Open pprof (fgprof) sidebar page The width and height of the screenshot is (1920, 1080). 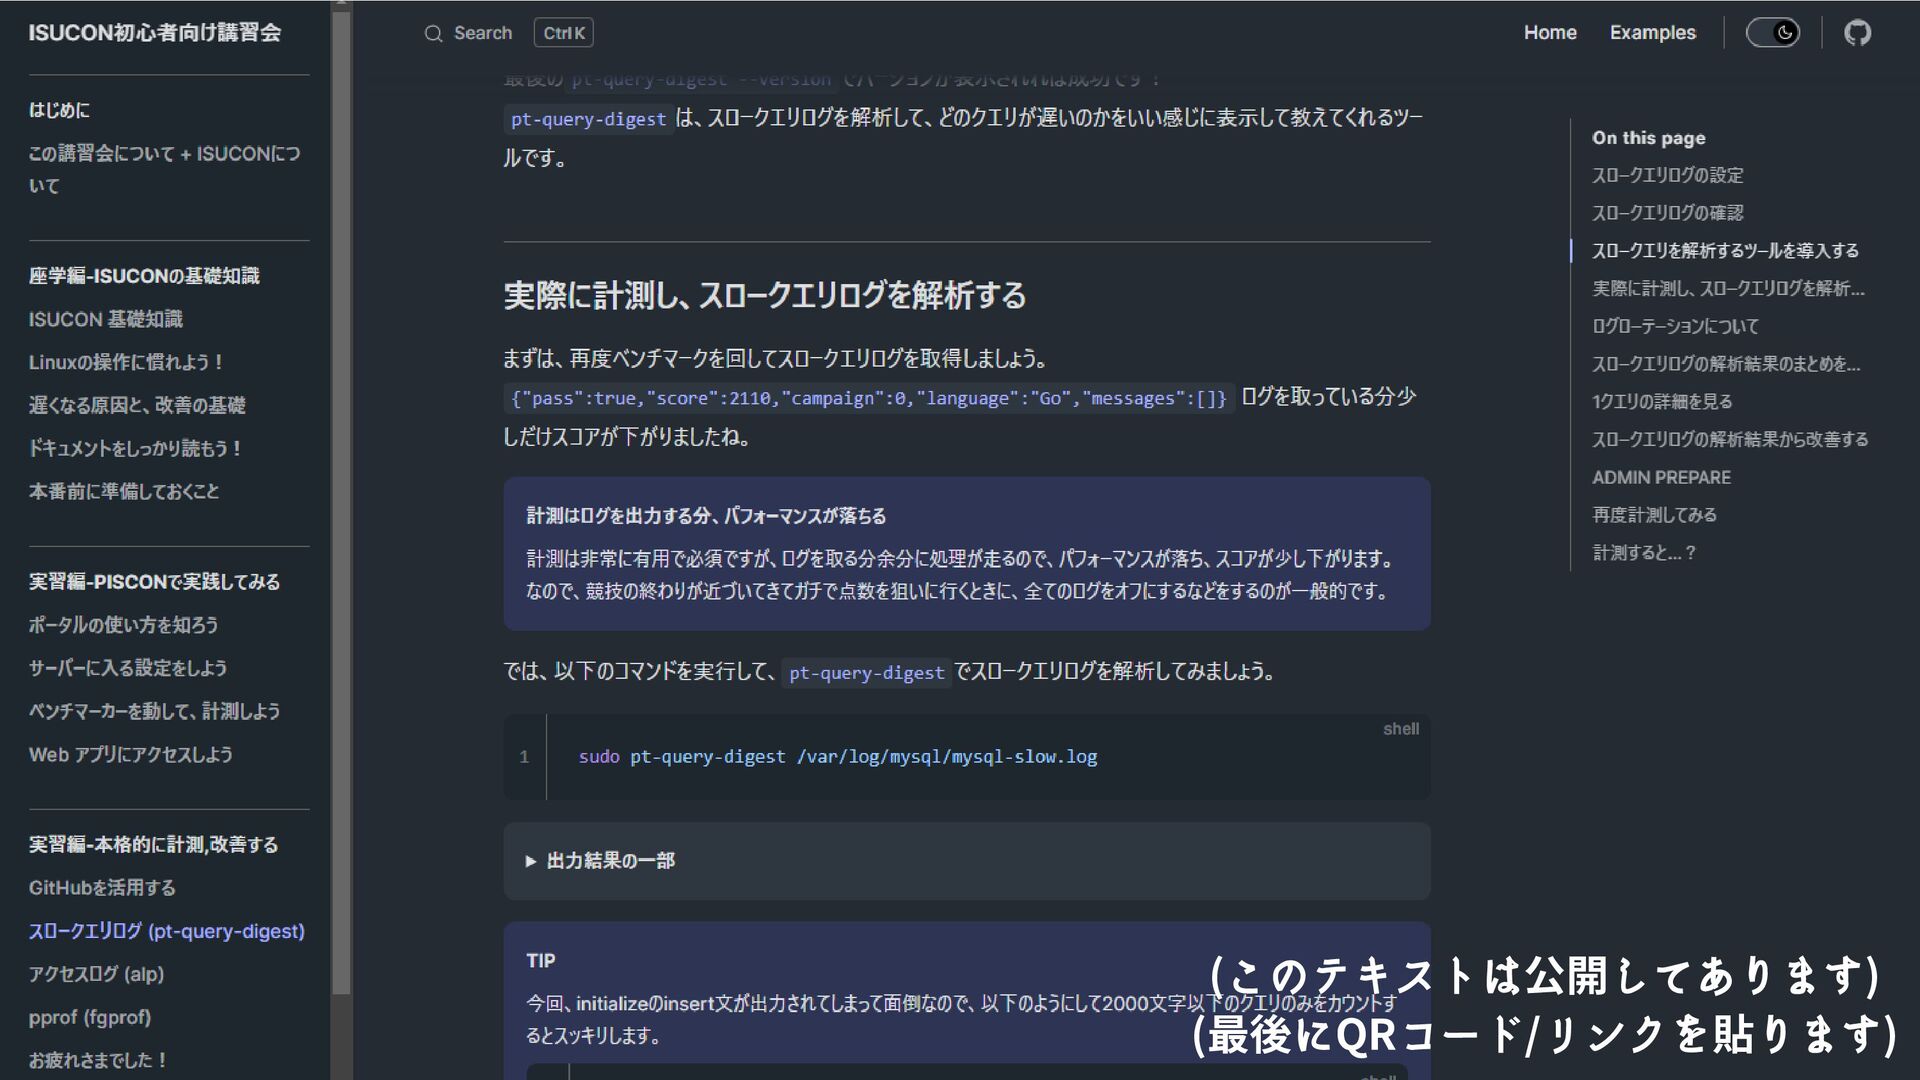pos(90,1017)
